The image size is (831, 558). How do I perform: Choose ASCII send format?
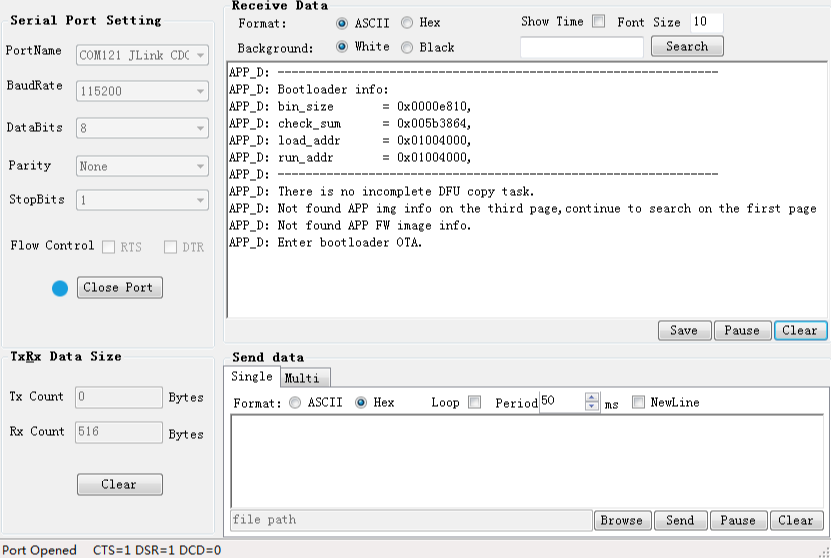tap(295, 403)
